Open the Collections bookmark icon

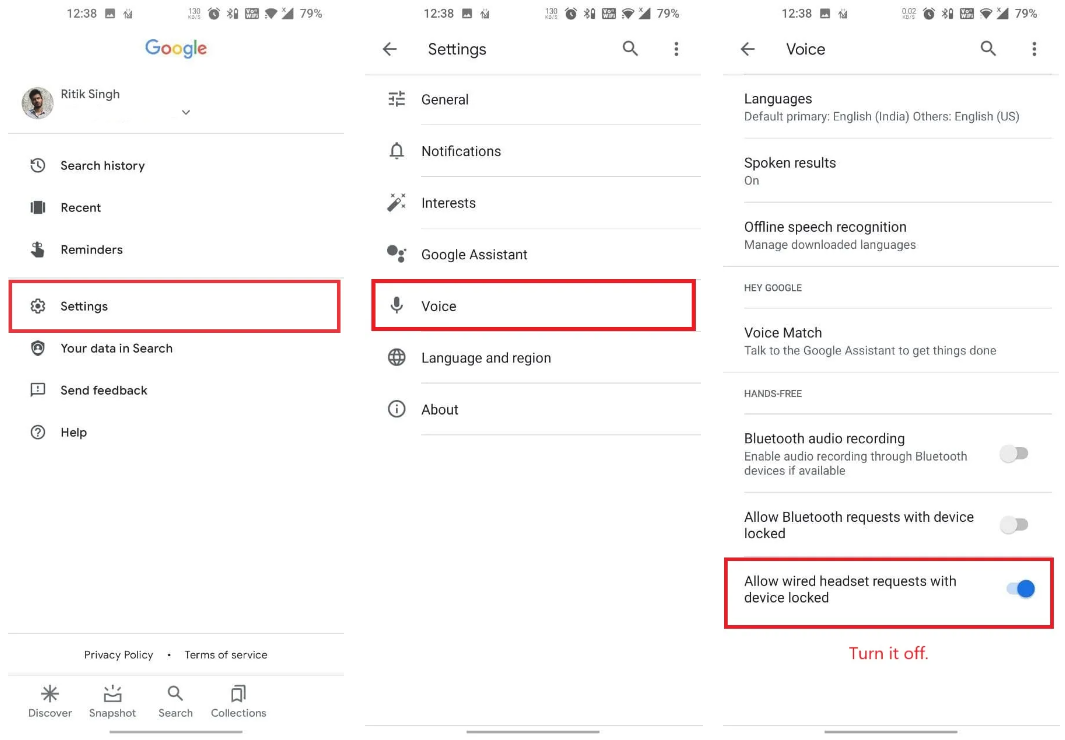pyautogui.click(x=238, y=693)
